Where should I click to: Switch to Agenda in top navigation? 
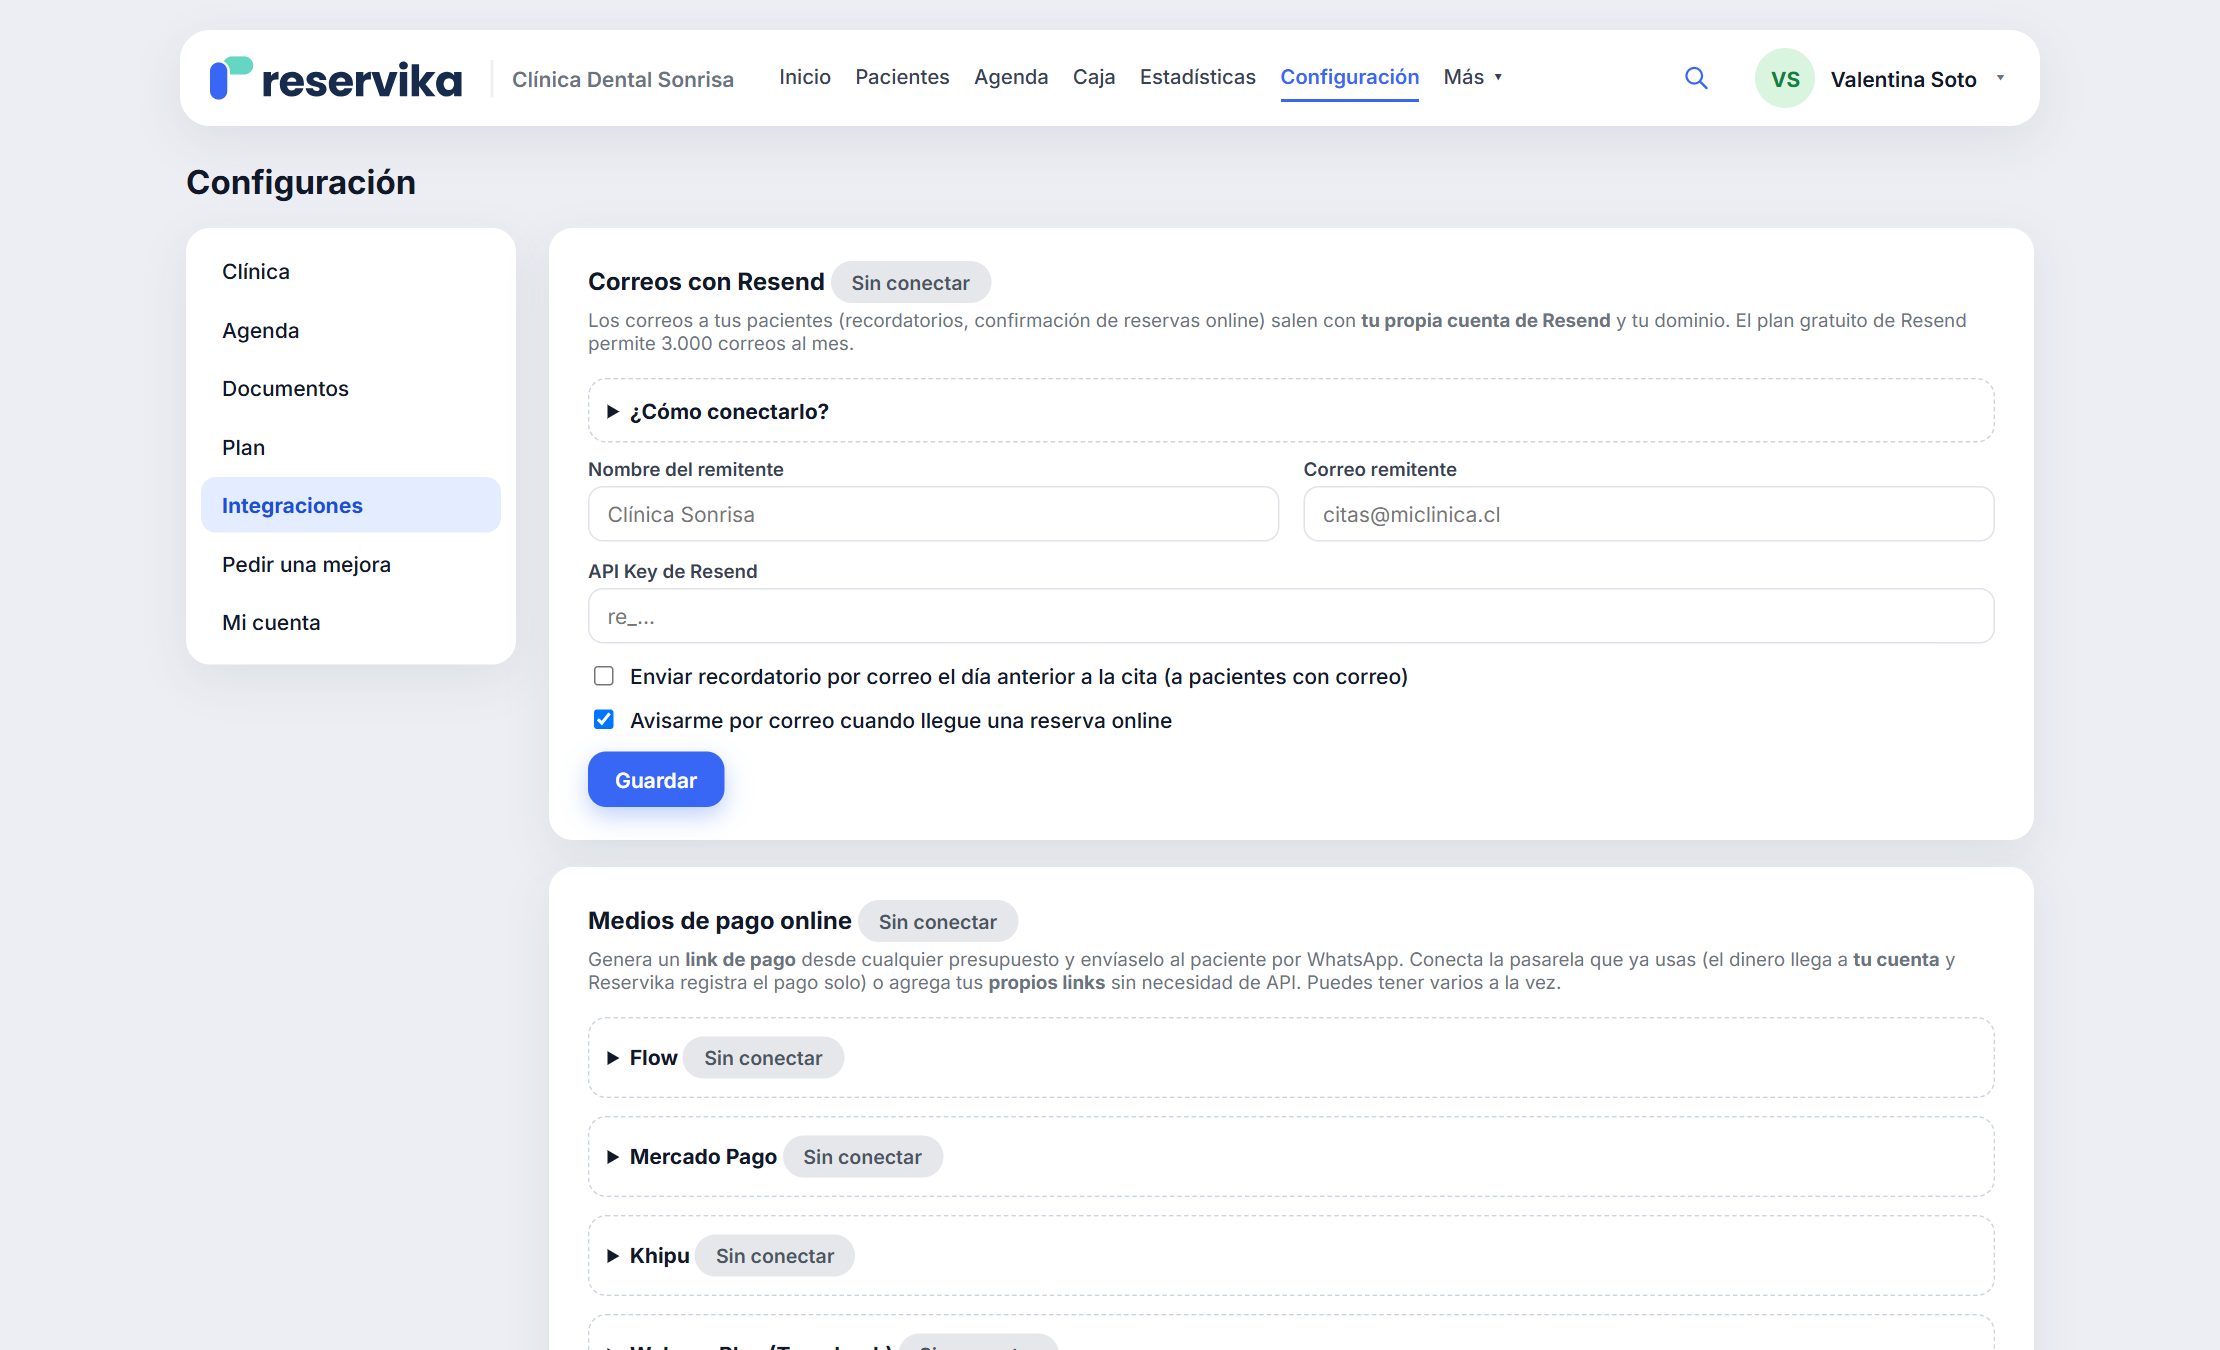[1011, 77]
